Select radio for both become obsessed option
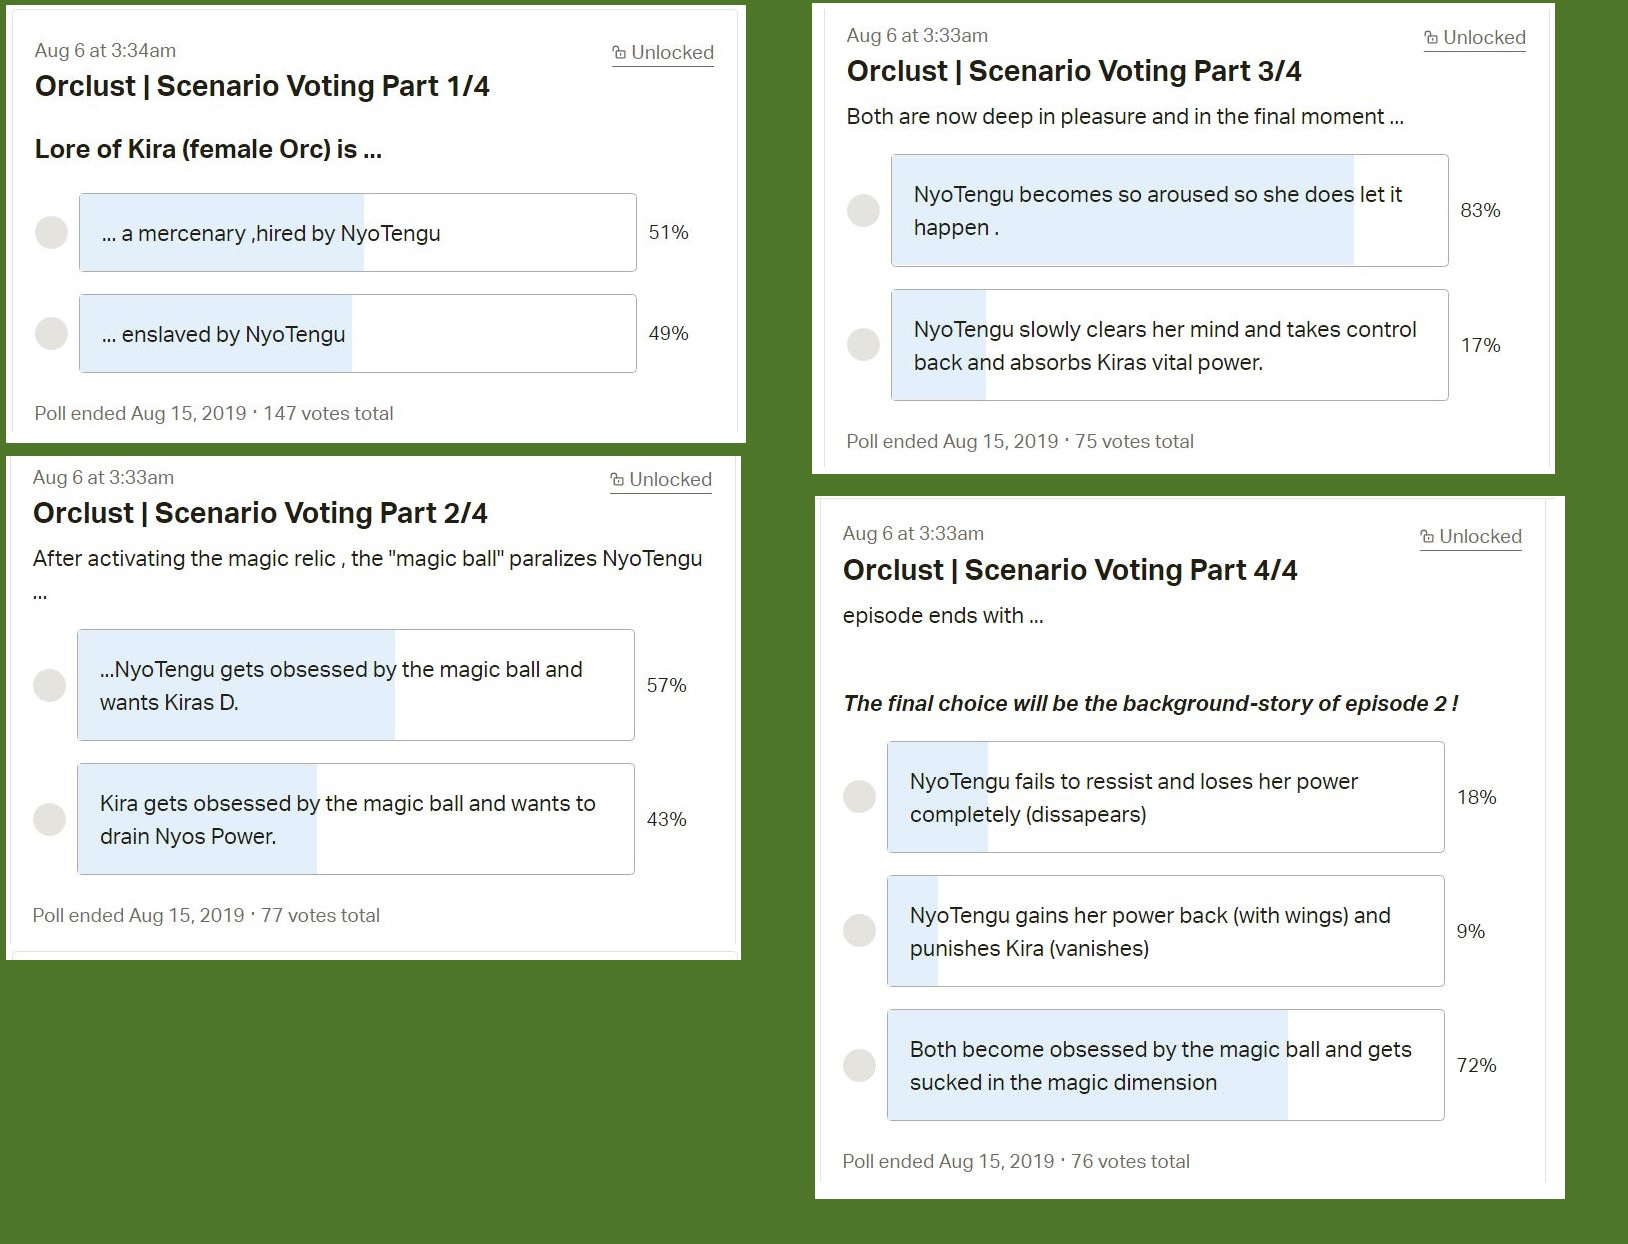This screenshot has width=1628, height=1244. pos(859,1065)
